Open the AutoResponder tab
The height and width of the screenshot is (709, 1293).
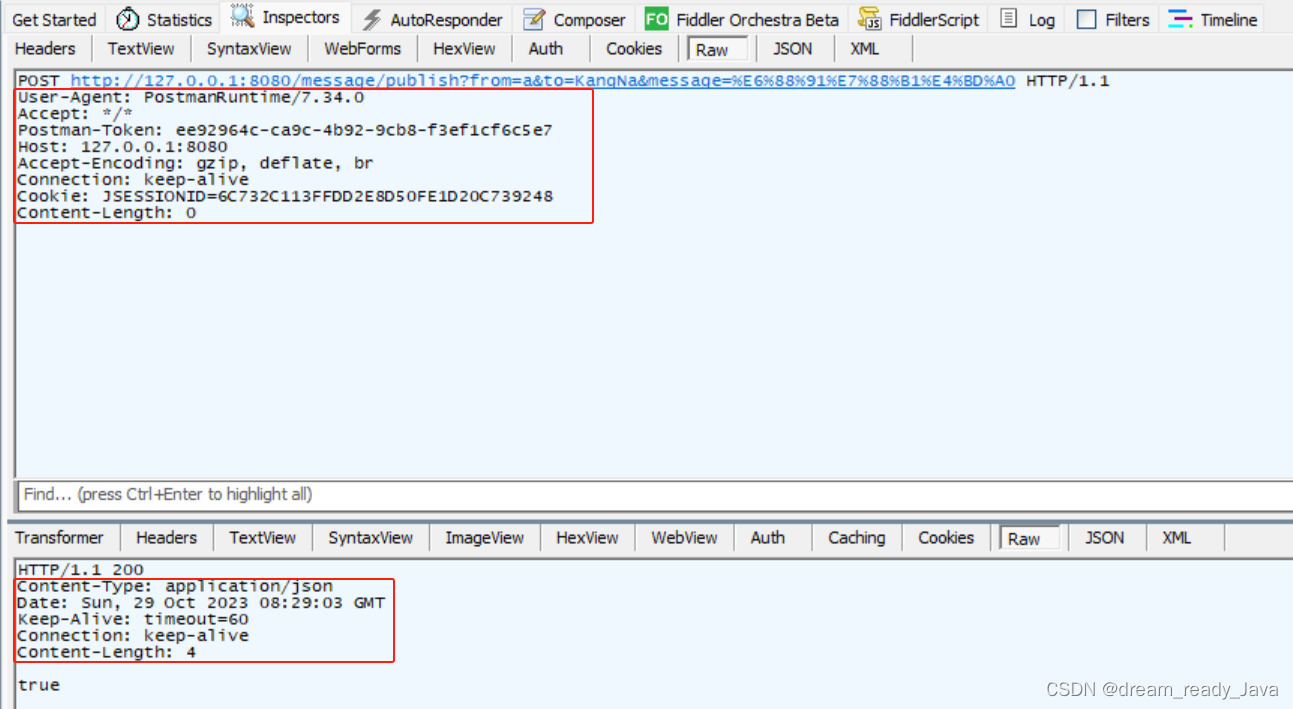click(433, 19)
